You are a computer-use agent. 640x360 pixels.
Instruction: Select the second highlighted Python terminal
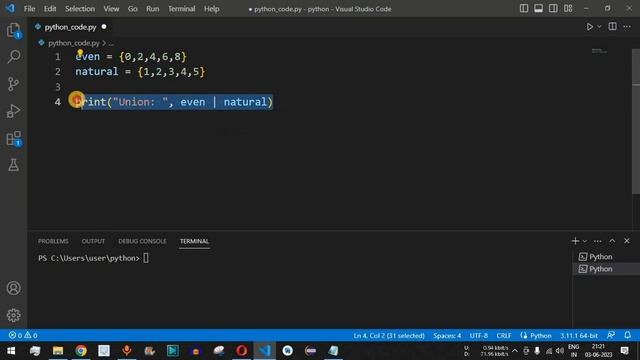pos(606,269)
